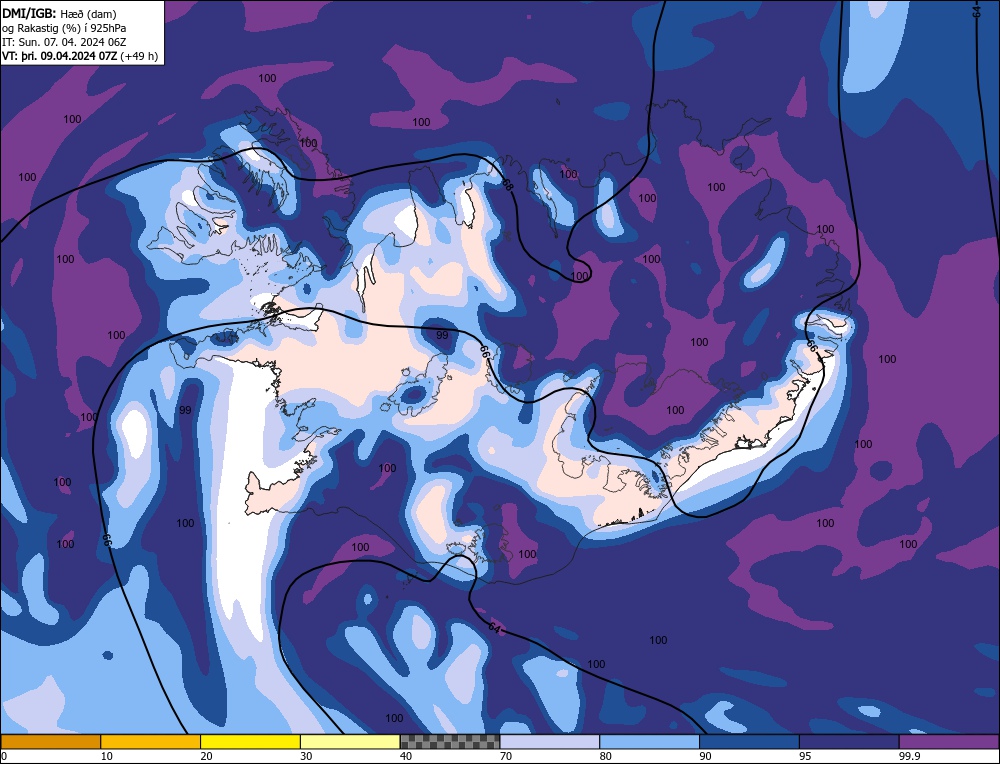The height and width of the screenshot is (764, 1000).
Task: Select the checkered gray 40–70 legend swatch
Action: pos(450,742)
